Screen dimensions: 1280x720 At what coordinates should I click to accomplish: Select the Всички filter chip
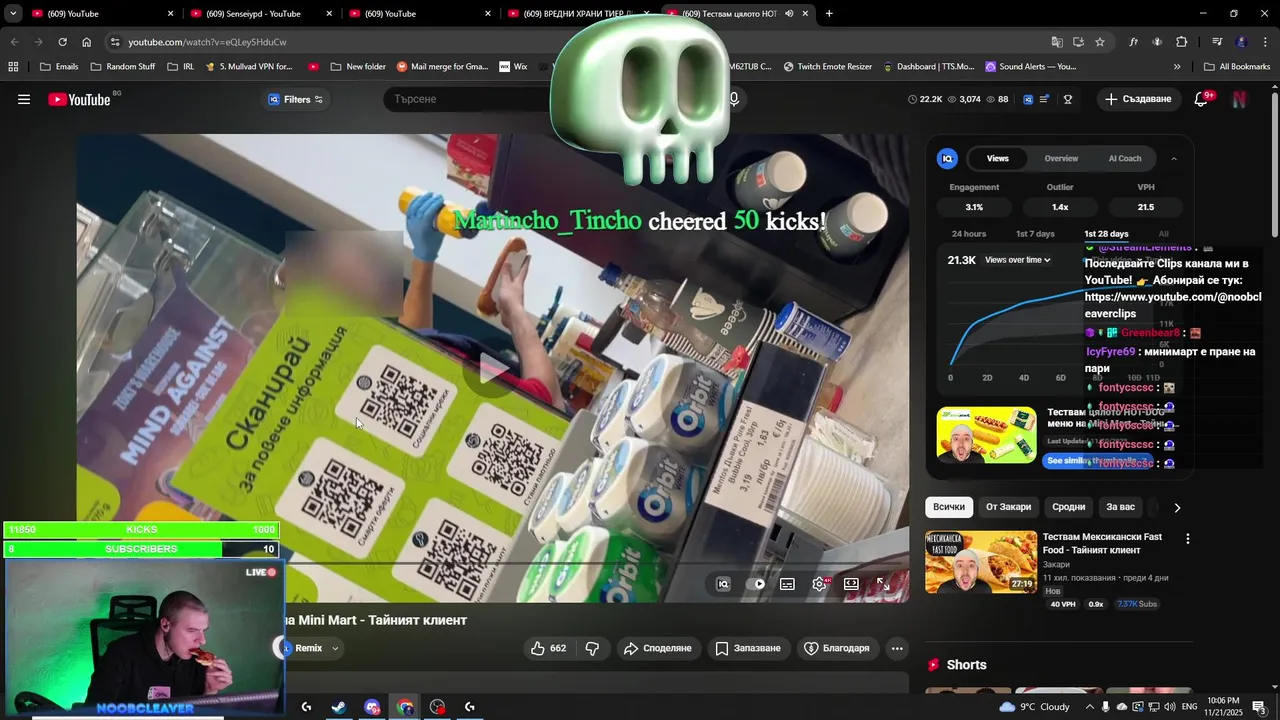[949, 507]
